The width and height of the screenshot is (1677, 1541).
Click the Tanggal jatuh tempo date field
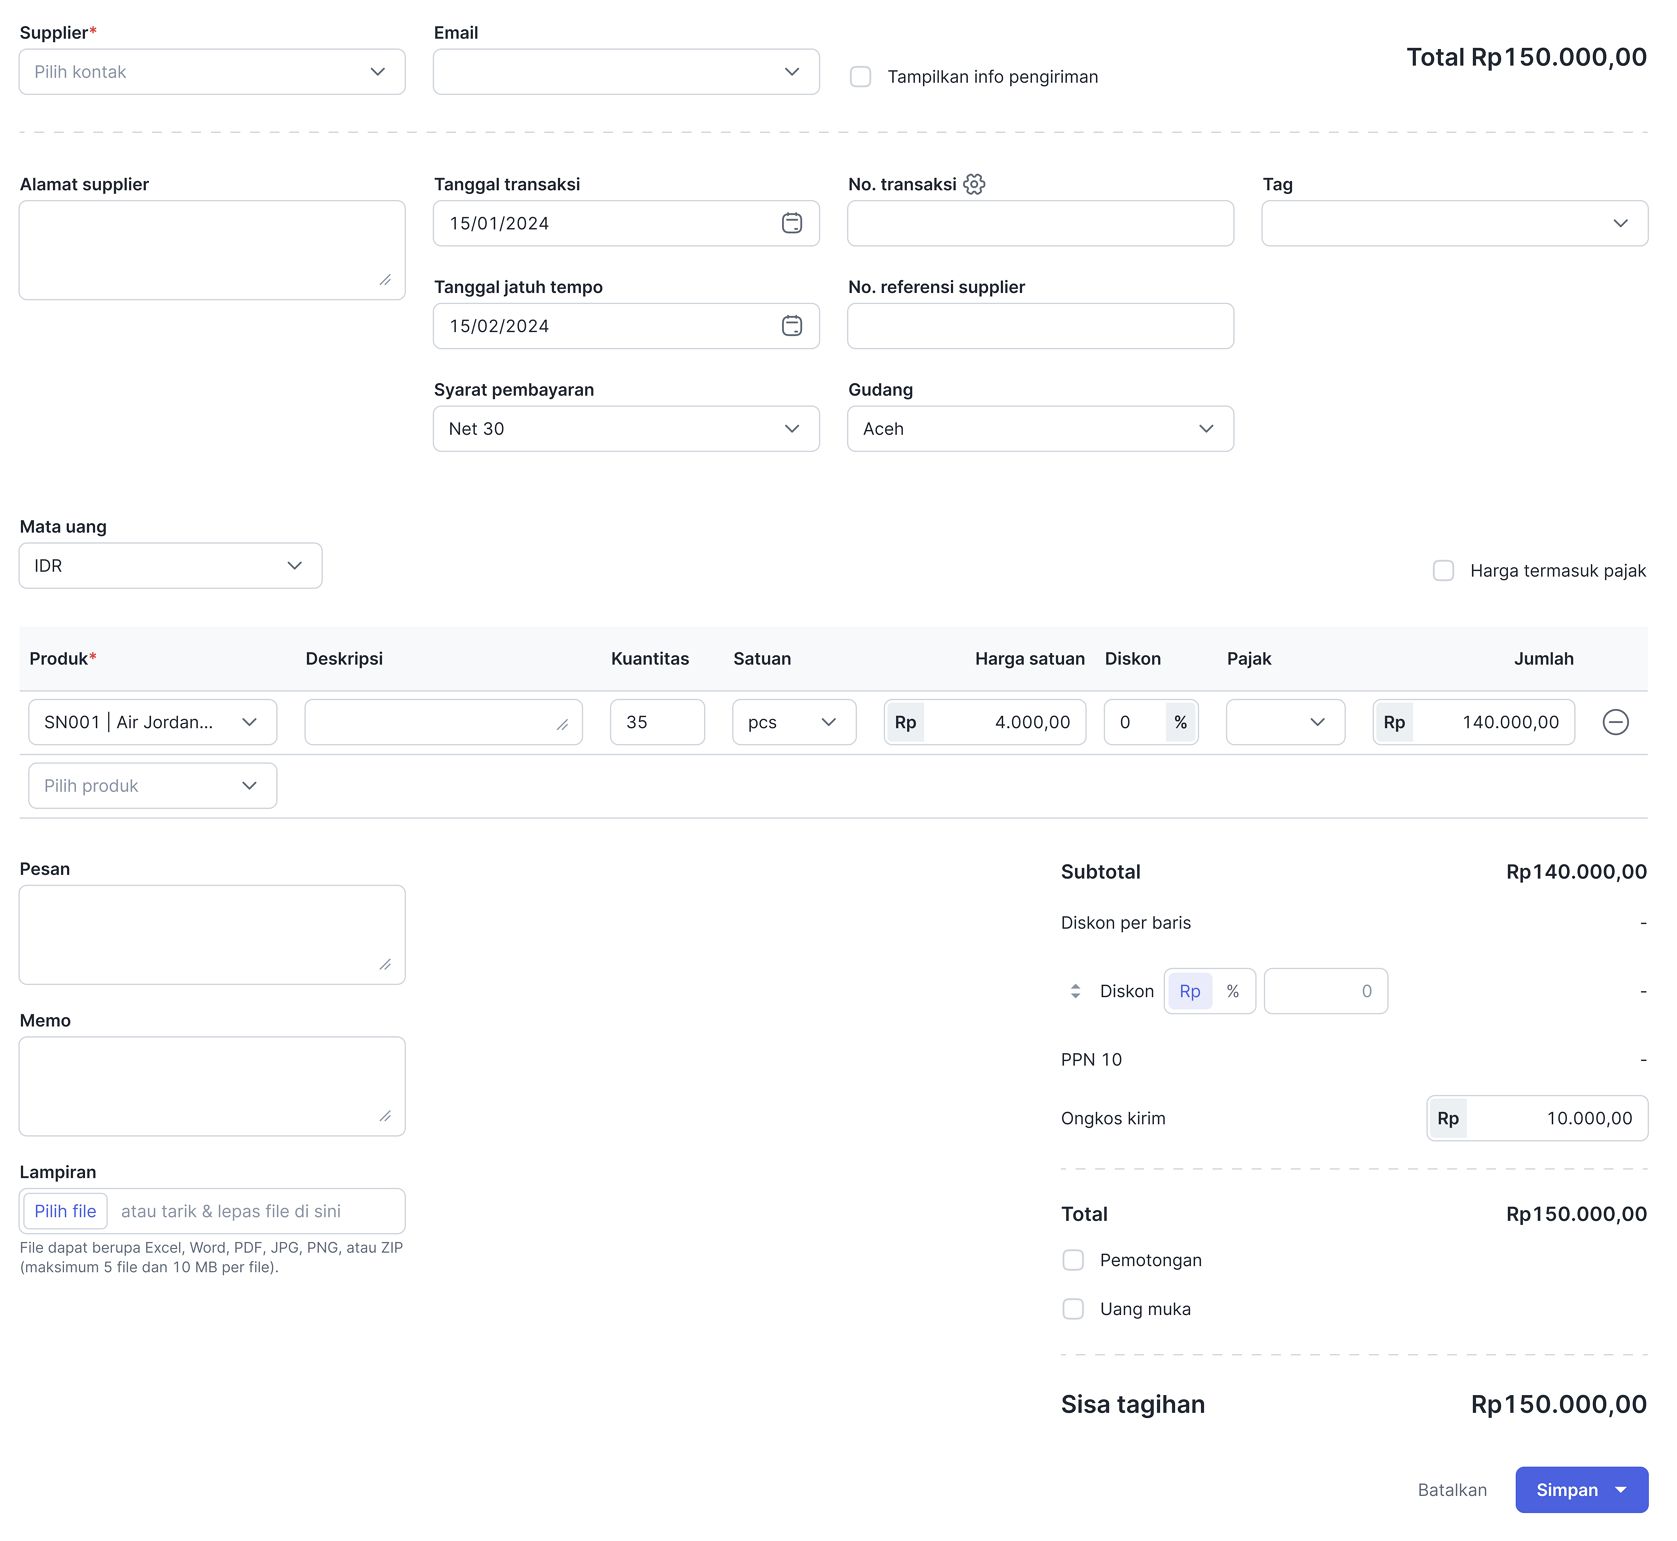pos(626,326)
